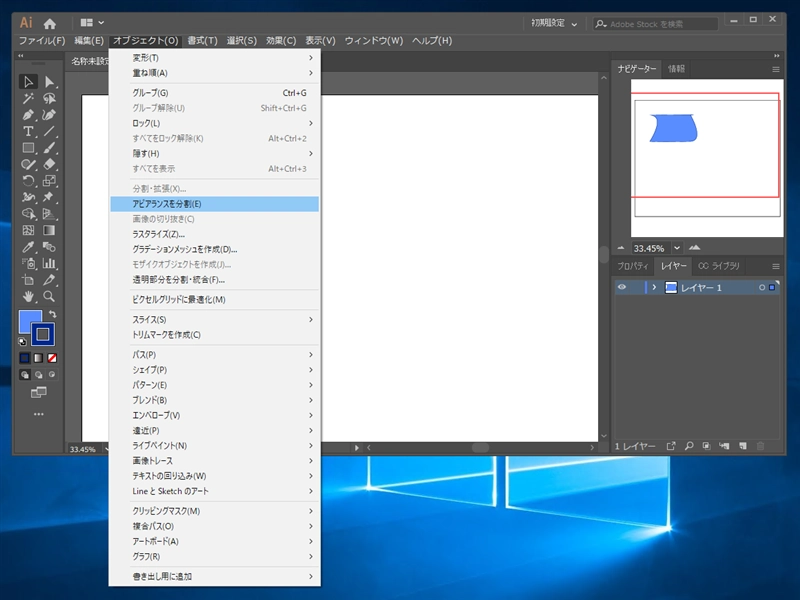This screenshot has height=600, width=800.
Task: Open the 効果(C) menu
Action: [281, 41]
